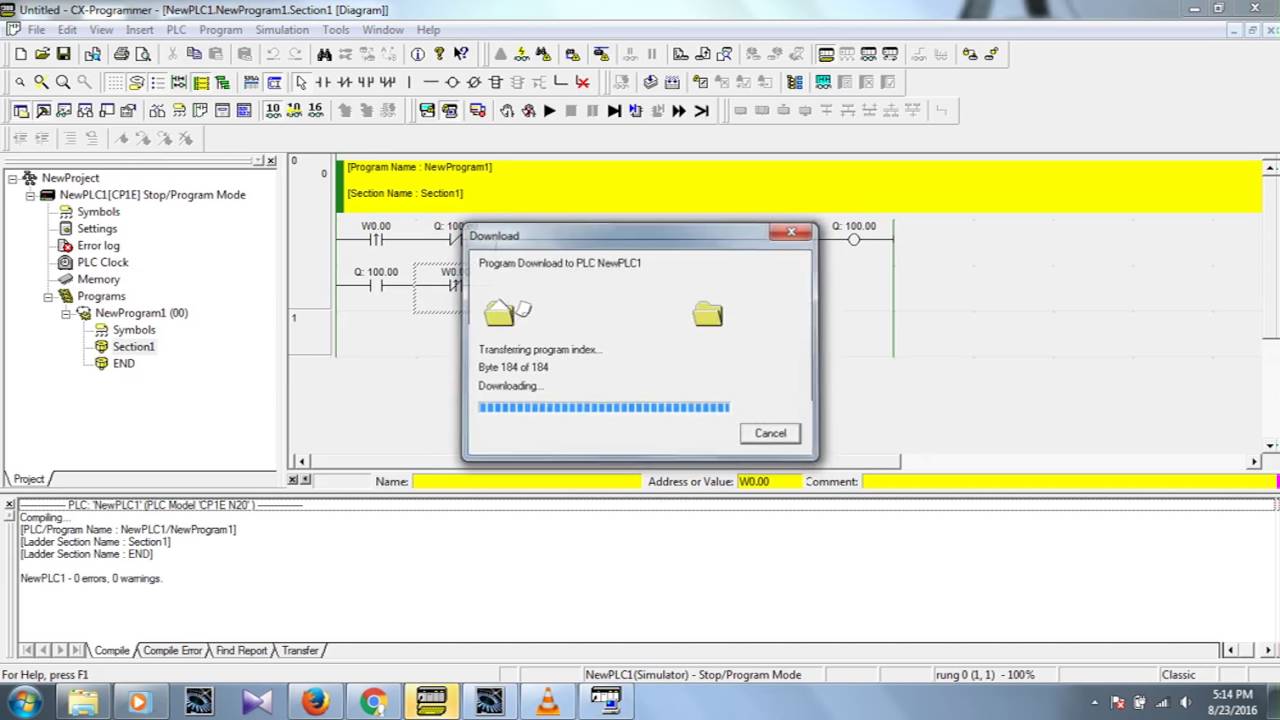Open the Windows Start menu
Screen dimensions: 1280x720
[24, 701]
